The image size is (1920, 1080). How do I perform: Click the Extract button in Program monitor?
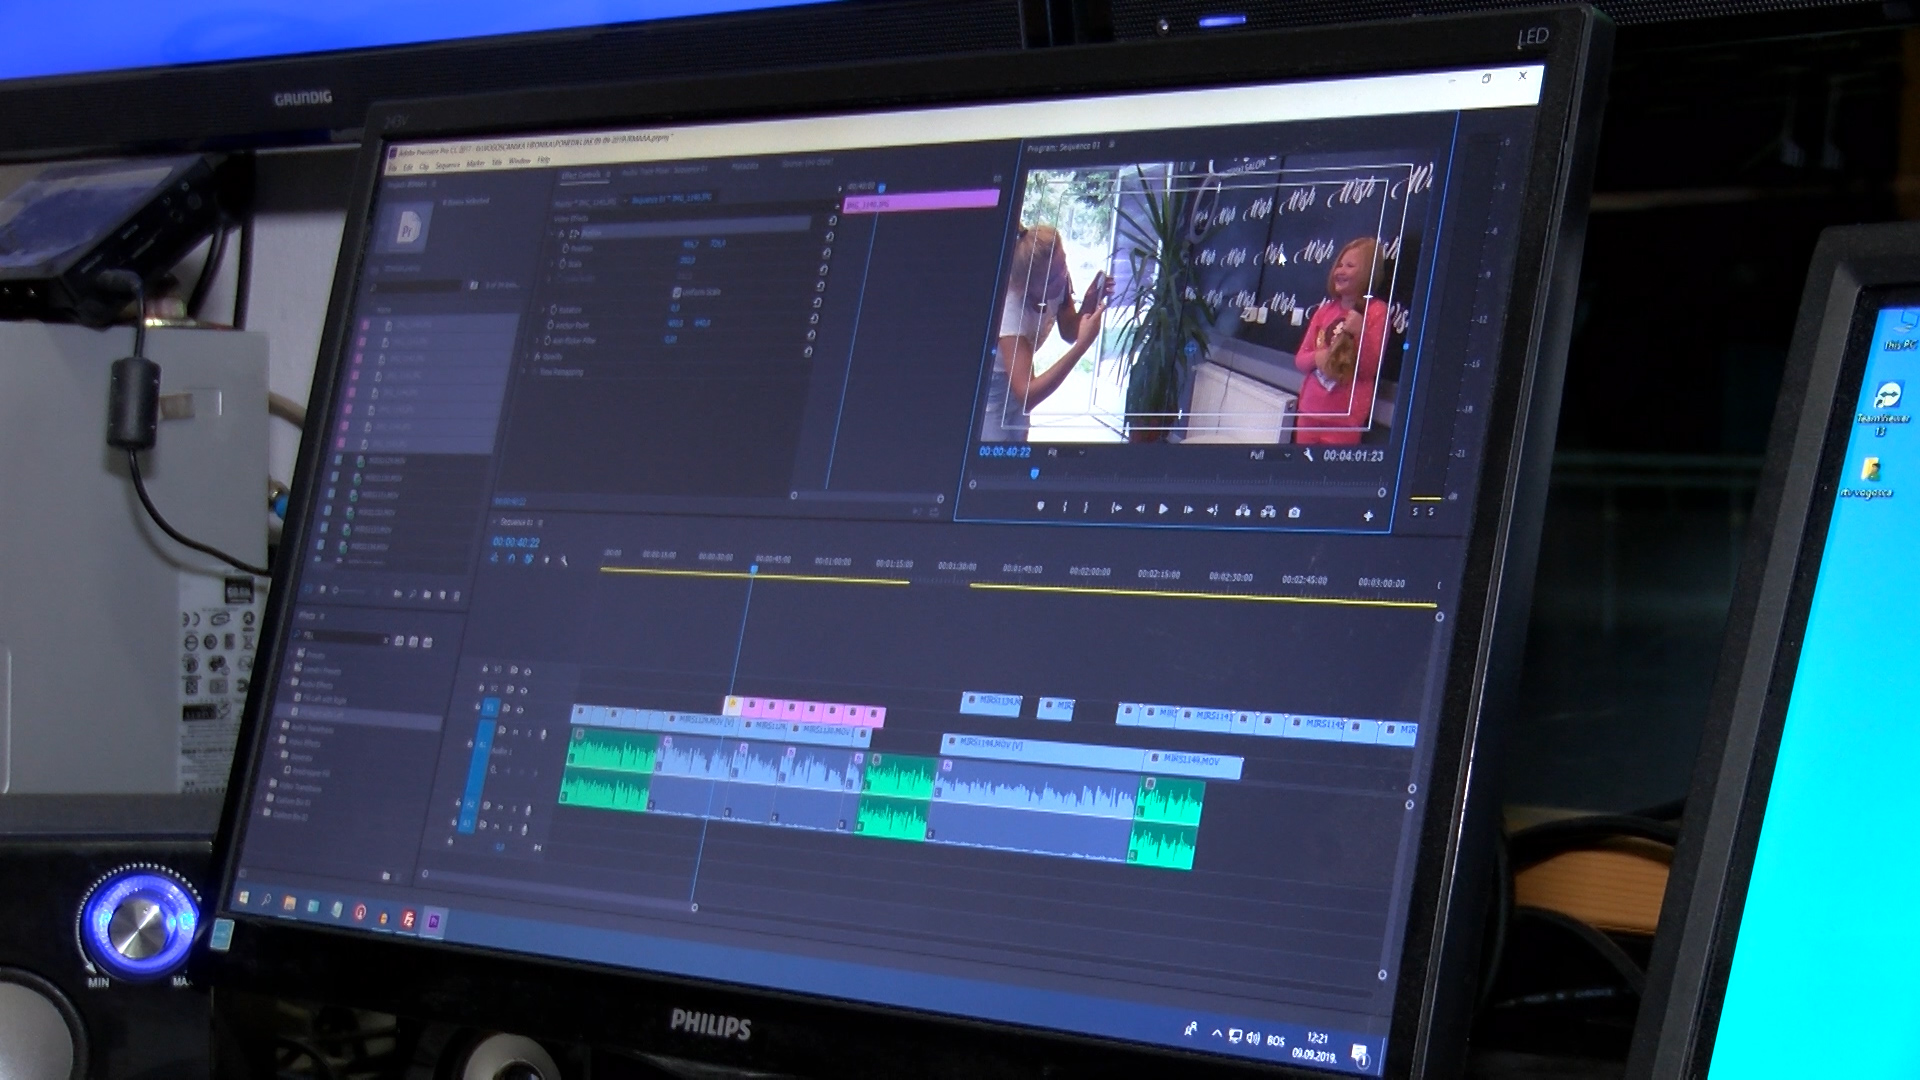[x=1268, y=512]
